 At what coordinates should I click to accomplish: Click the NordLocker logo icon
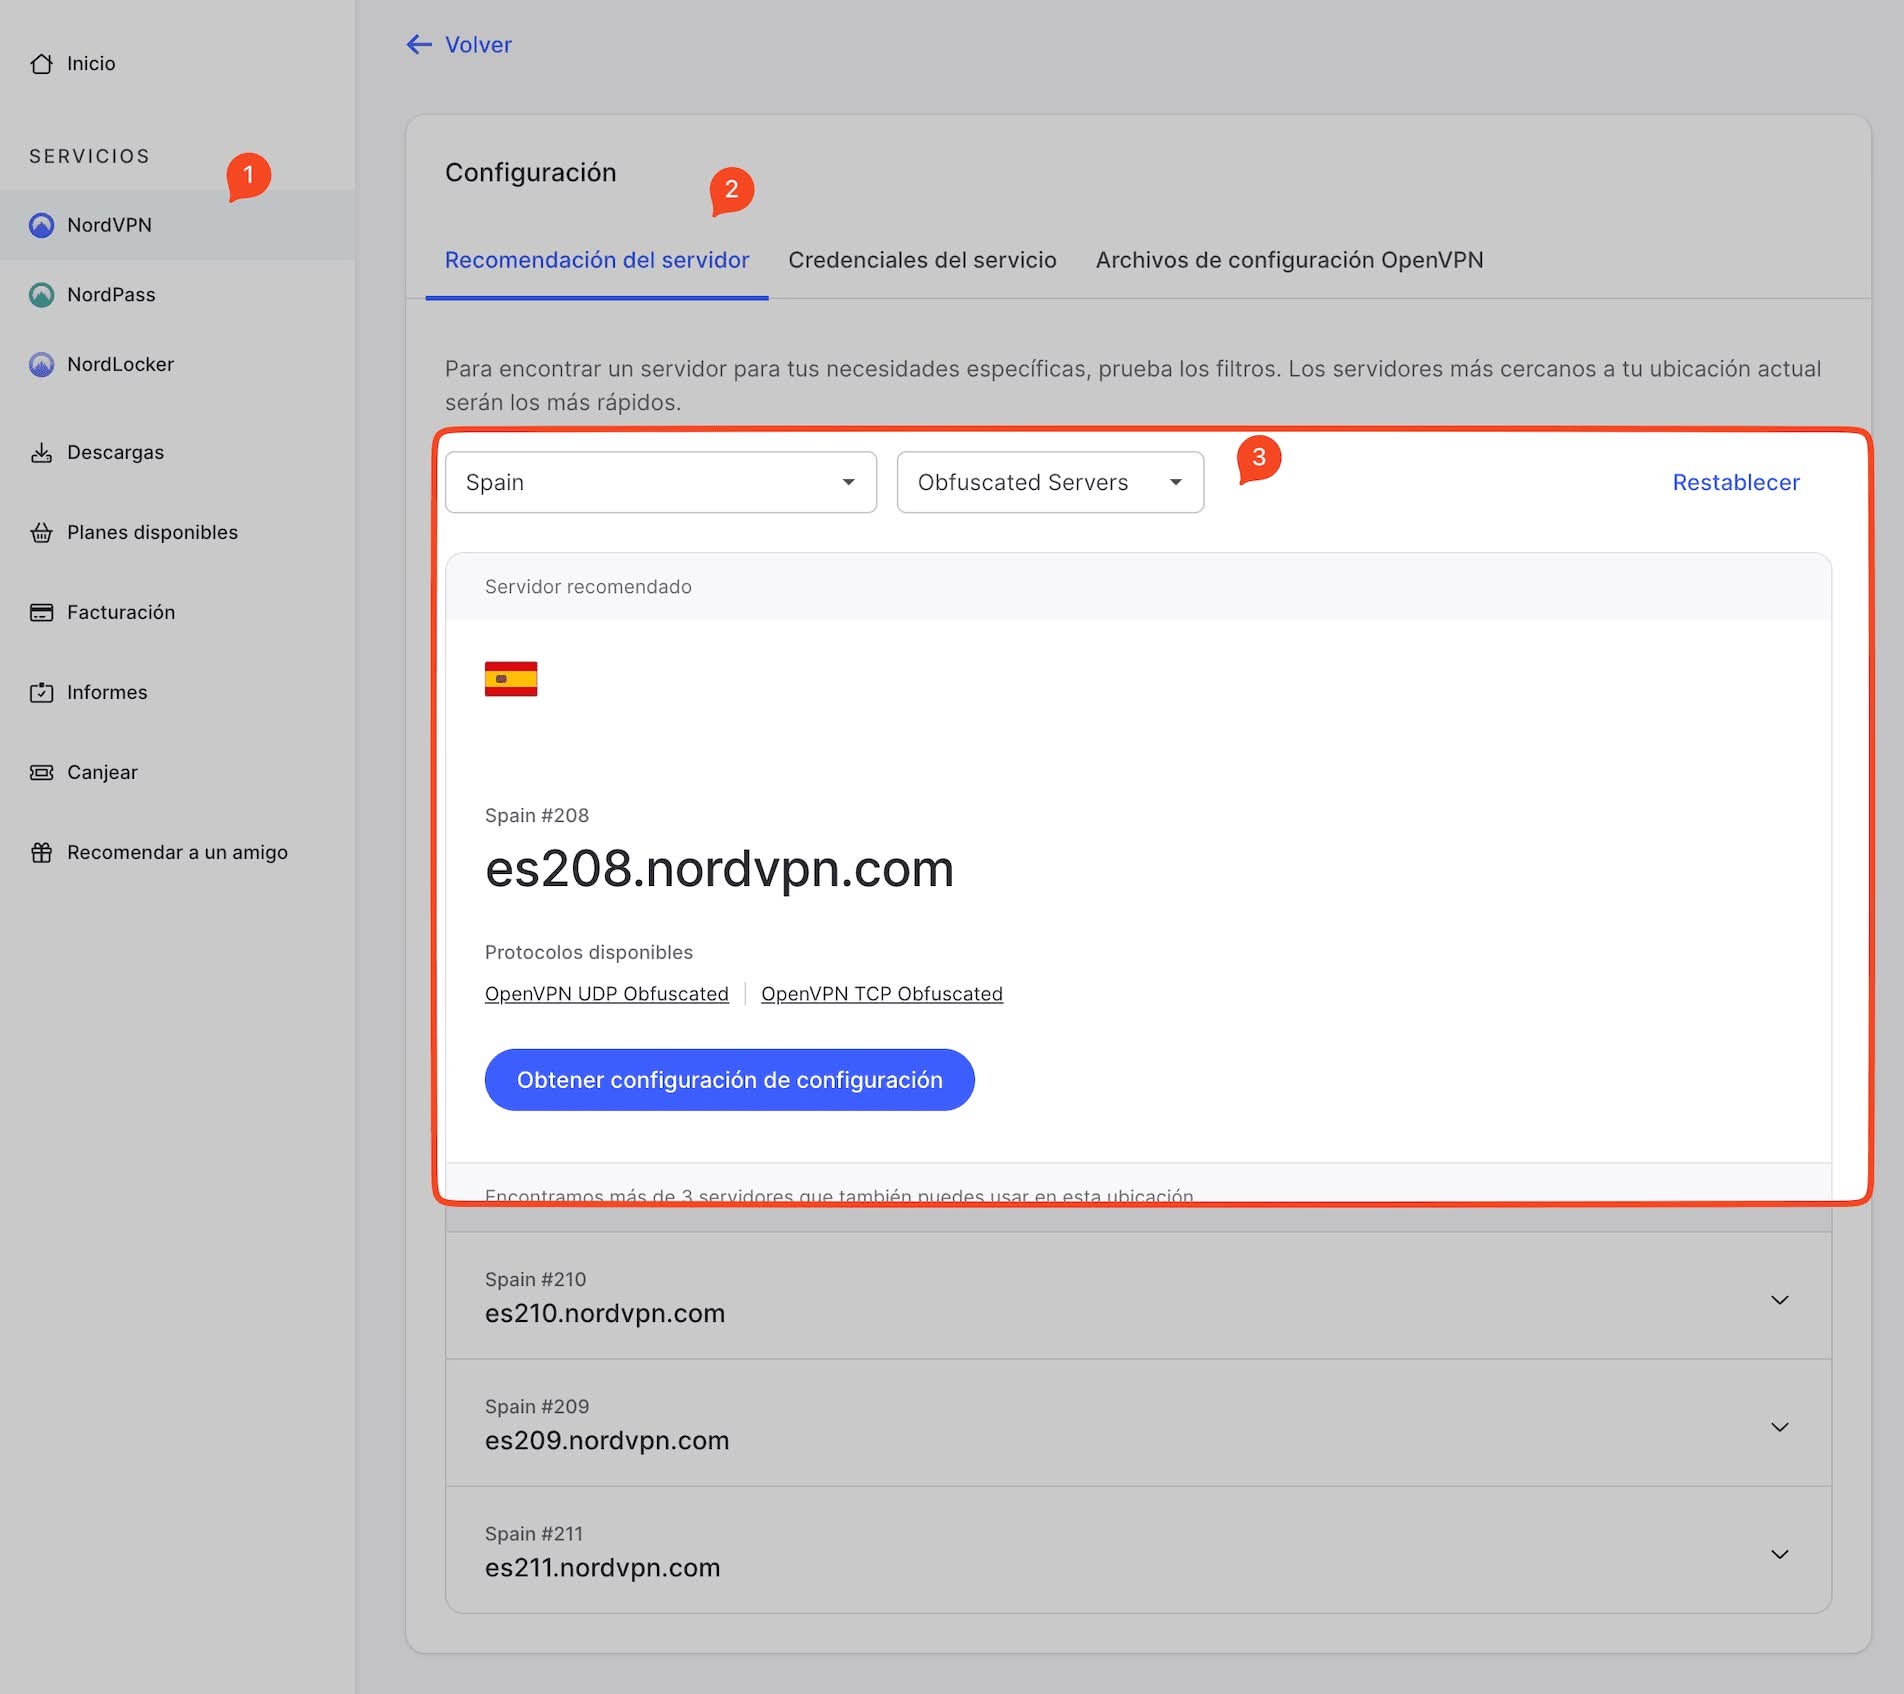pyautogui.click(x=41, y=365)
